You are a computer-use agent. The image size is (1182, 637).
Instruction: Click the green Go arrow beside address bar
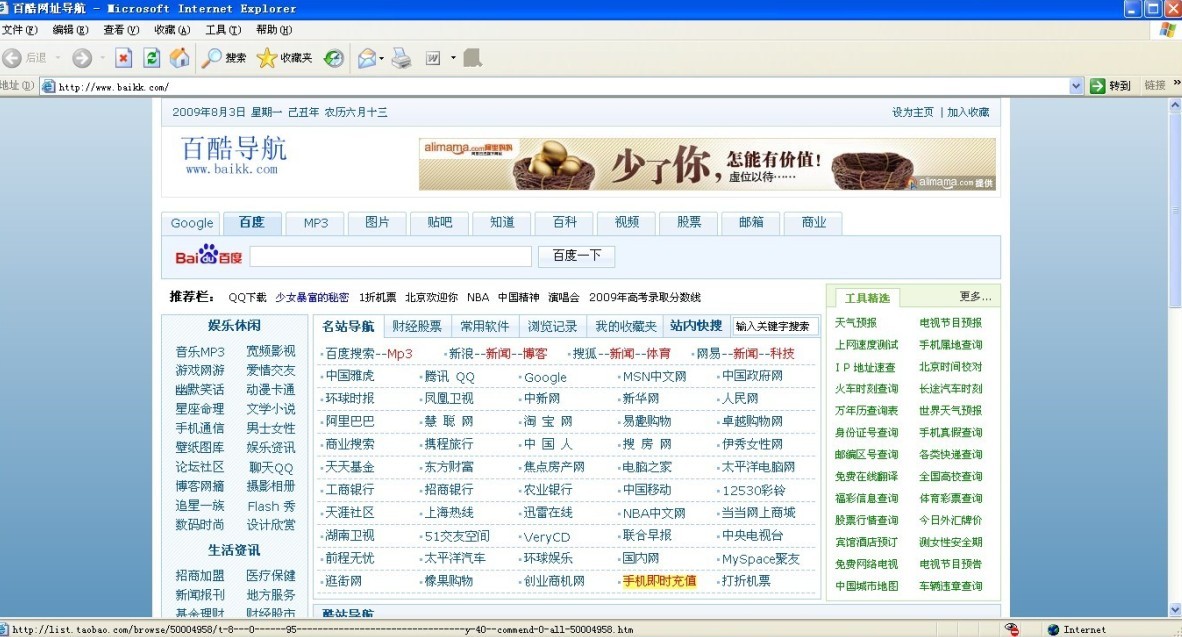1098,86
